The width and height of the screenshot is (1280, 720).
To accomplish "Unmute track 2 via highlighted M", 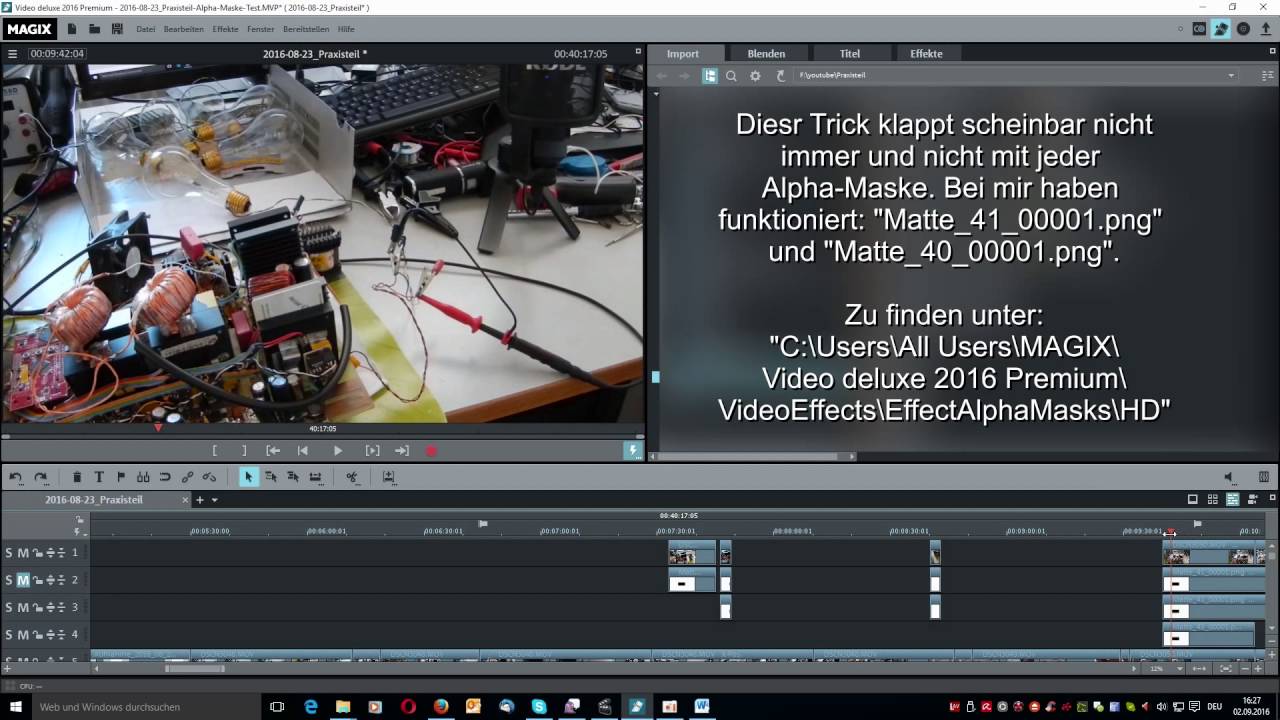I will 23,580.
